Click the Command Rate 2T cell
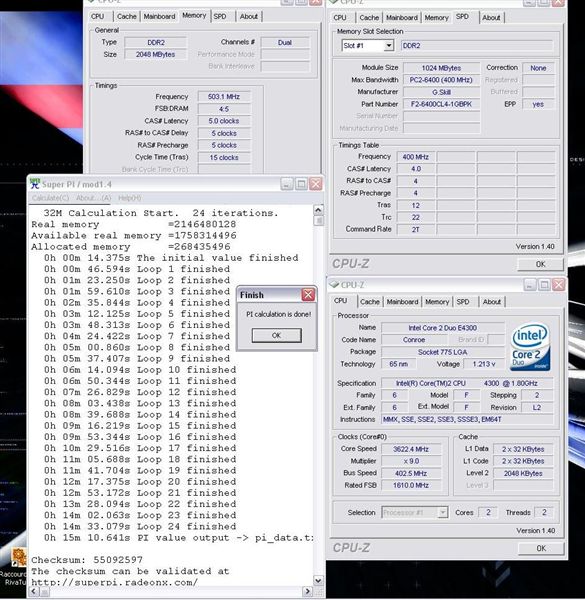Image resolution: width=585 pixels, height=600 pixels. 416,229
